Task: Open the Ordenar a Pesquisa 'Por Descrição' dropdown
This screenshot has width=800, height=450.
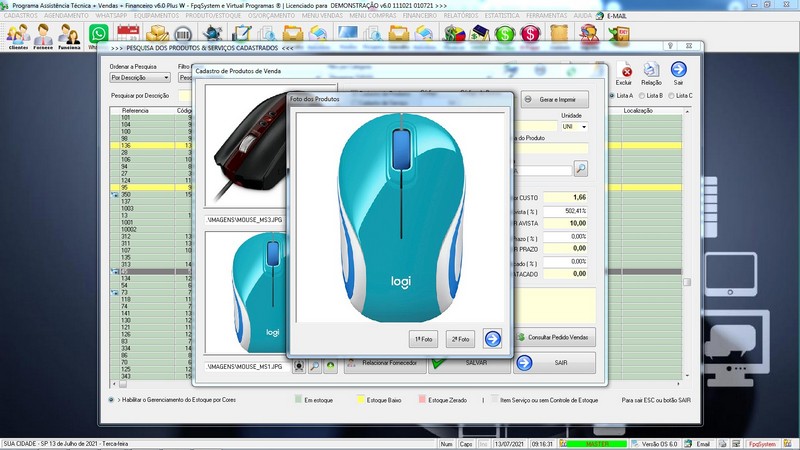Action: pos(140,78)
